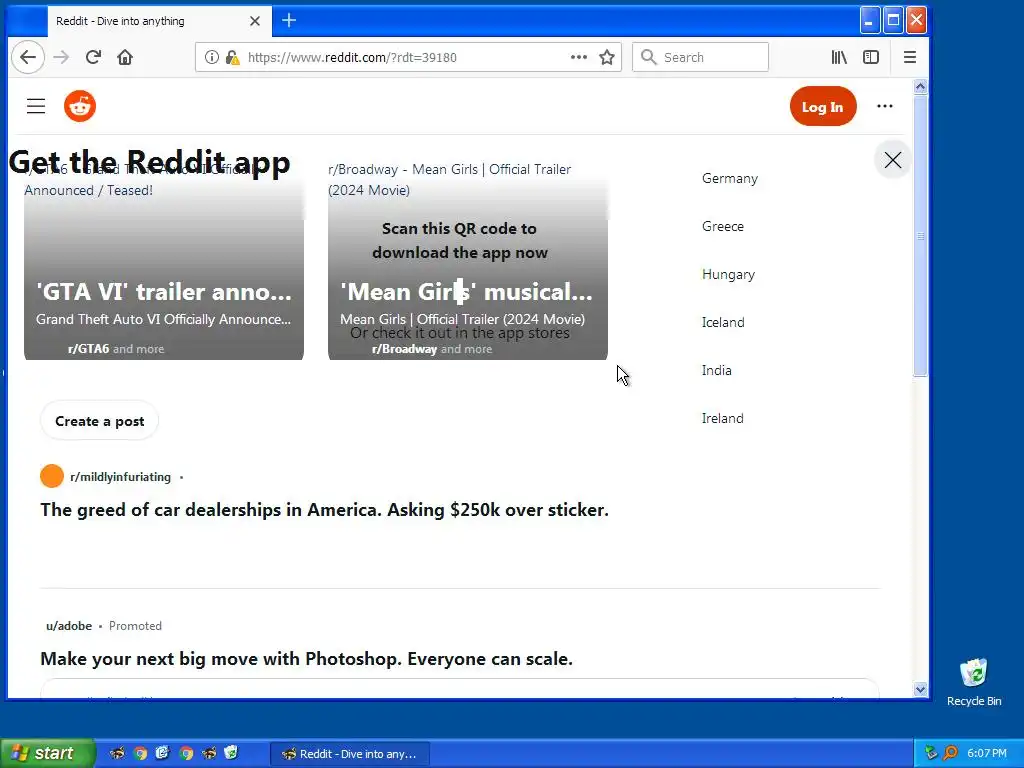This screenshot has height=768, width=1024.
Task: Open the Windows start menu
Action: [x=47, y=753]
